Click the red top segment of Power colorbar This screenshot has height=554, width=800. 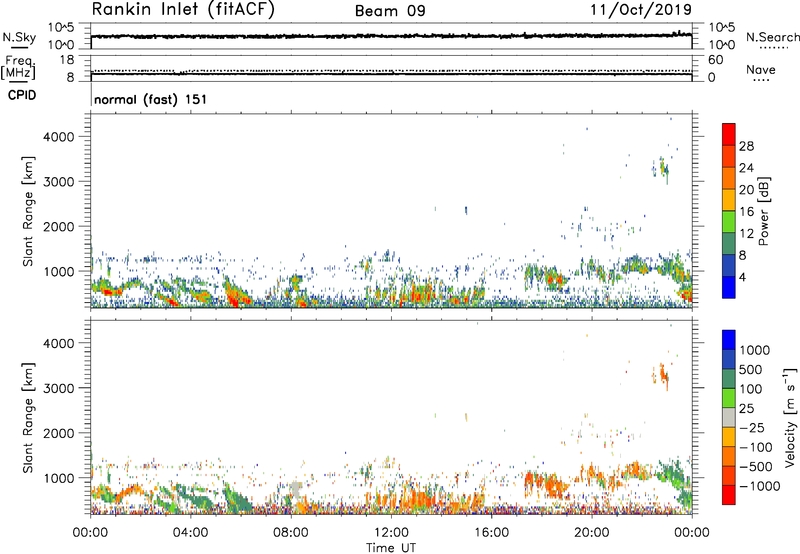click(x=729, y=134)
